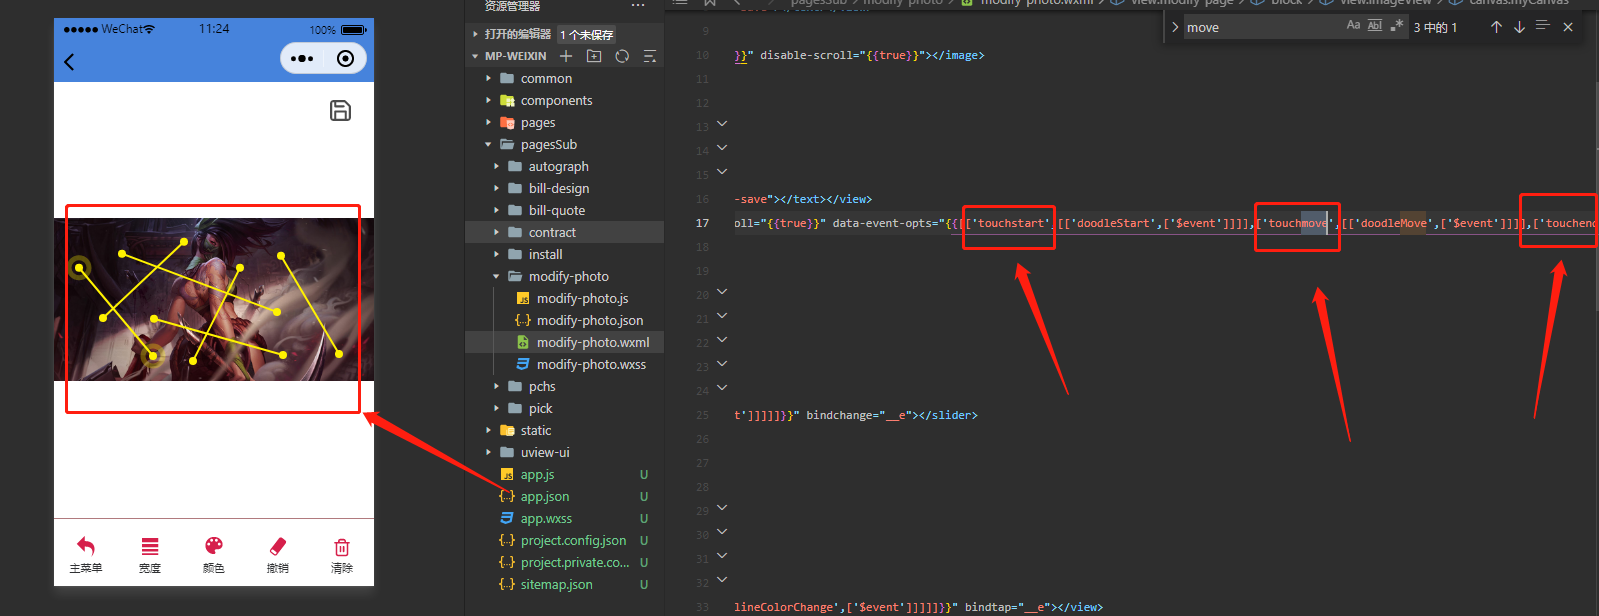Fold code at line 32 chevron
Screen dimensions: 1599x616
[722, 580]
